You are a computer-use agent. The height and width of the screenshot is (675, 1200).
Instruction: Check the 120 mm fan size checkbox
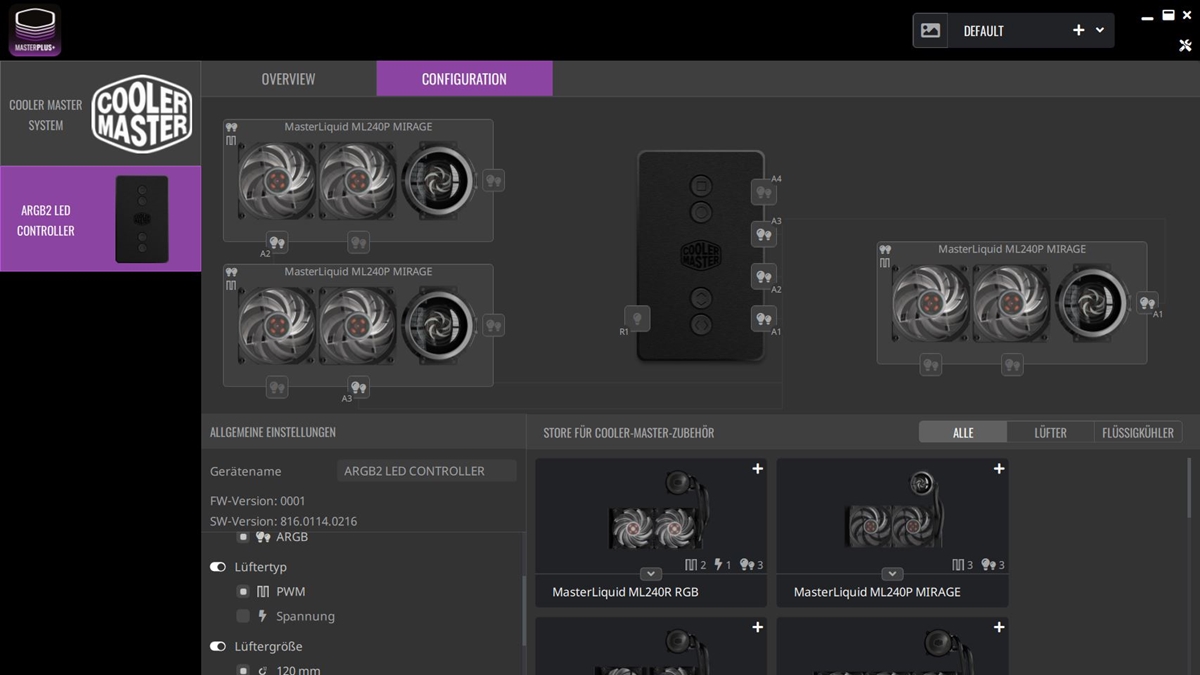click(243, 669)
